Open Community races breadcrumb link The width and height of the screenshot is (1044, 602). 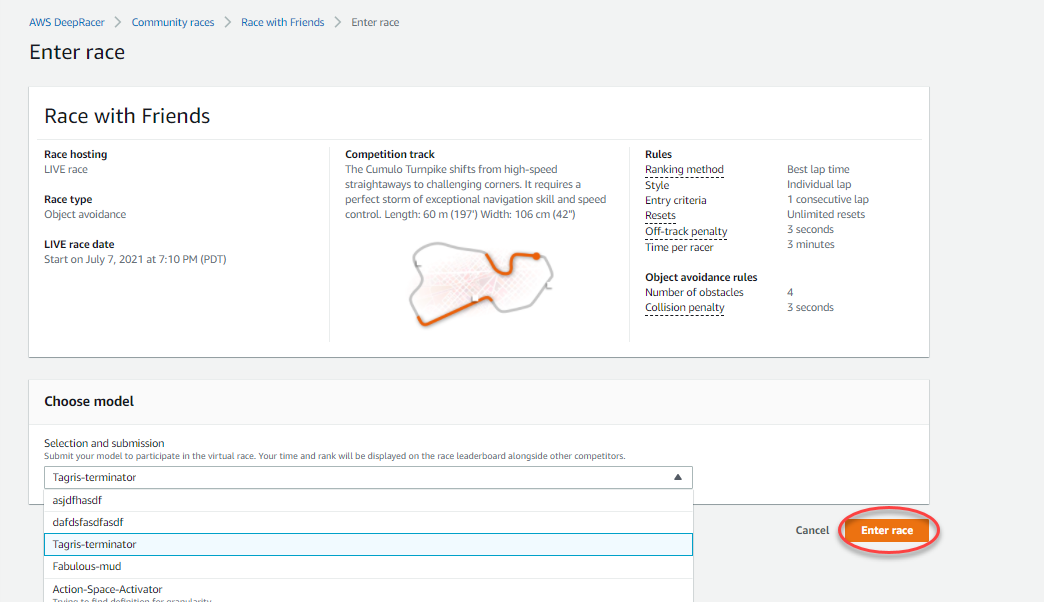[x=173, y=22]
